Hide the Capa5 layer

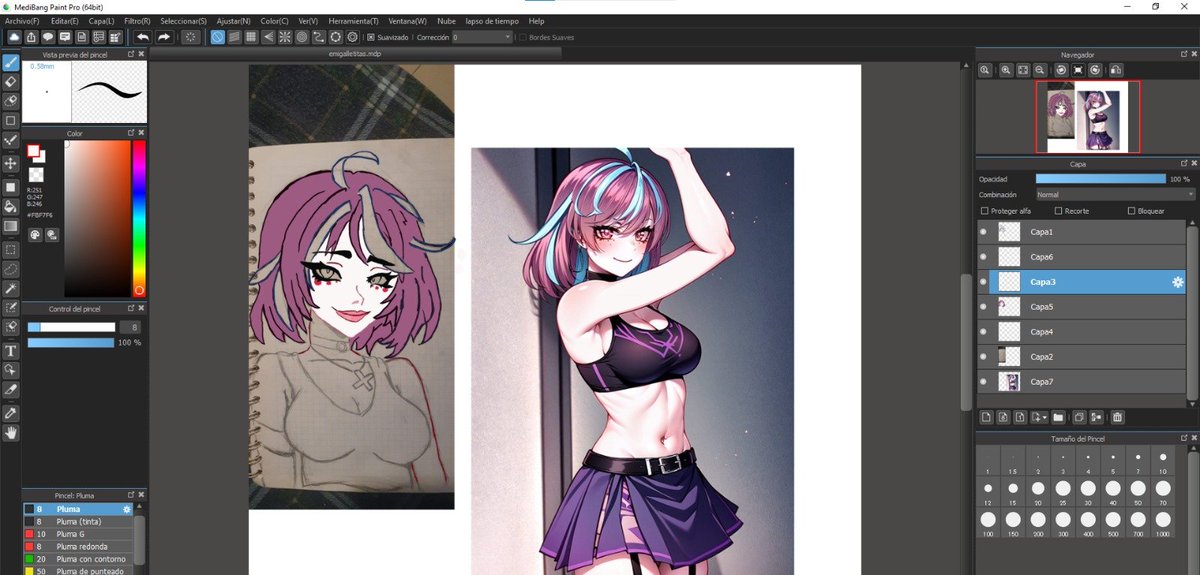coord(983,307)
